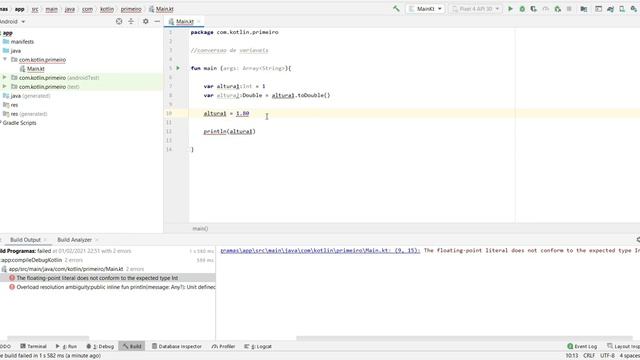Viewport: 640px width, 360px height.
Task: Open the Event Log button
Action: 582,346
